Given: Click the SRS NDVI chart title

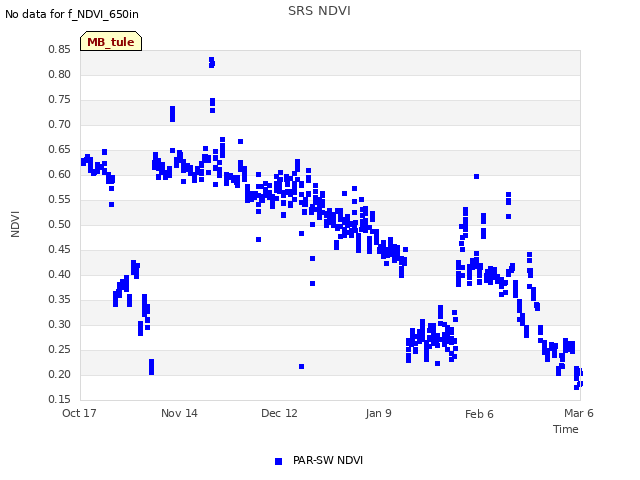Looking at the screenshot, I should [x=319, y=11].
